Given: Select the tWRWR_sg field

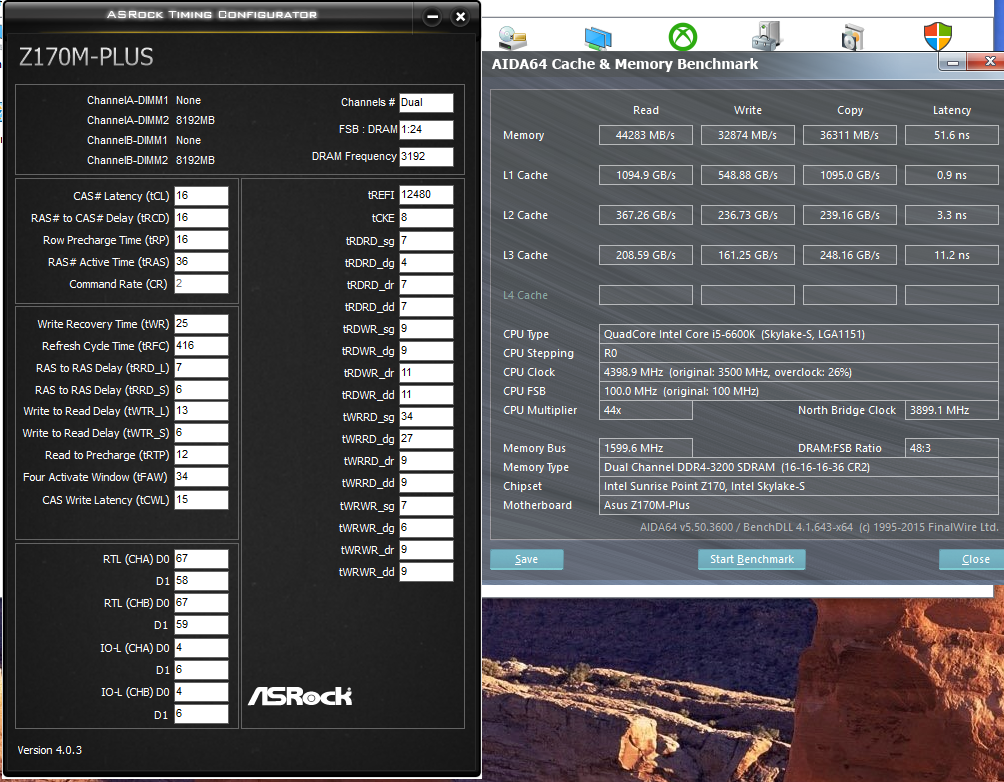Looking at the screenshot, I should pos(426,506).
